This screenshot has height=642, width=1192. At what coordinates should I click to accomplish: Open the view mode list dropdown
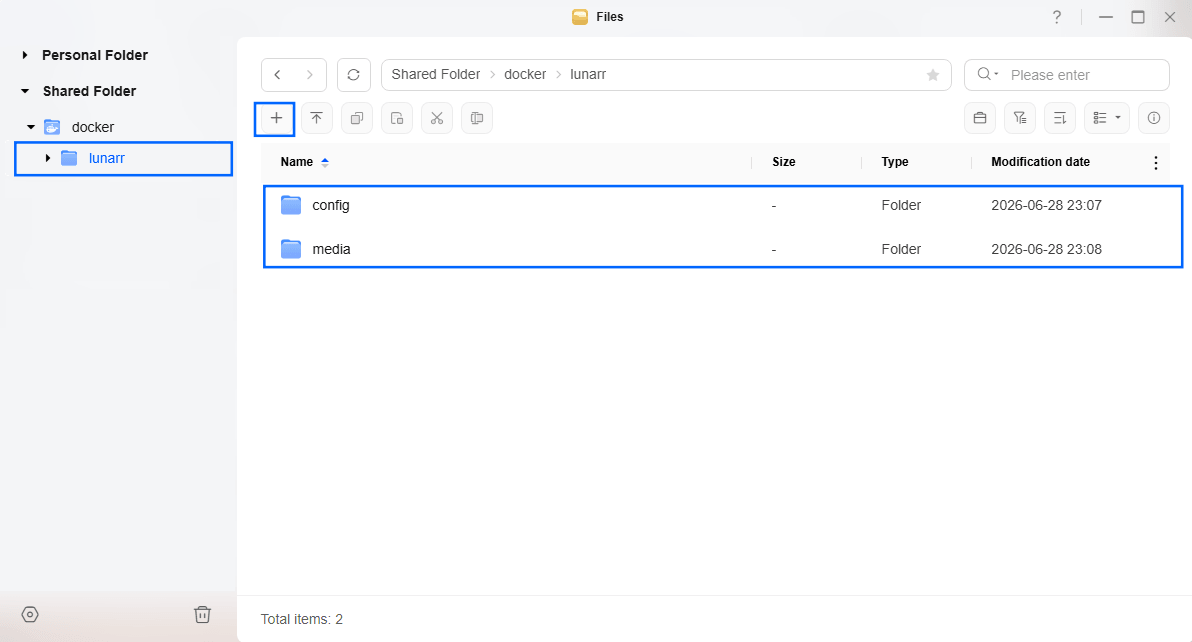coord(1107,119)
